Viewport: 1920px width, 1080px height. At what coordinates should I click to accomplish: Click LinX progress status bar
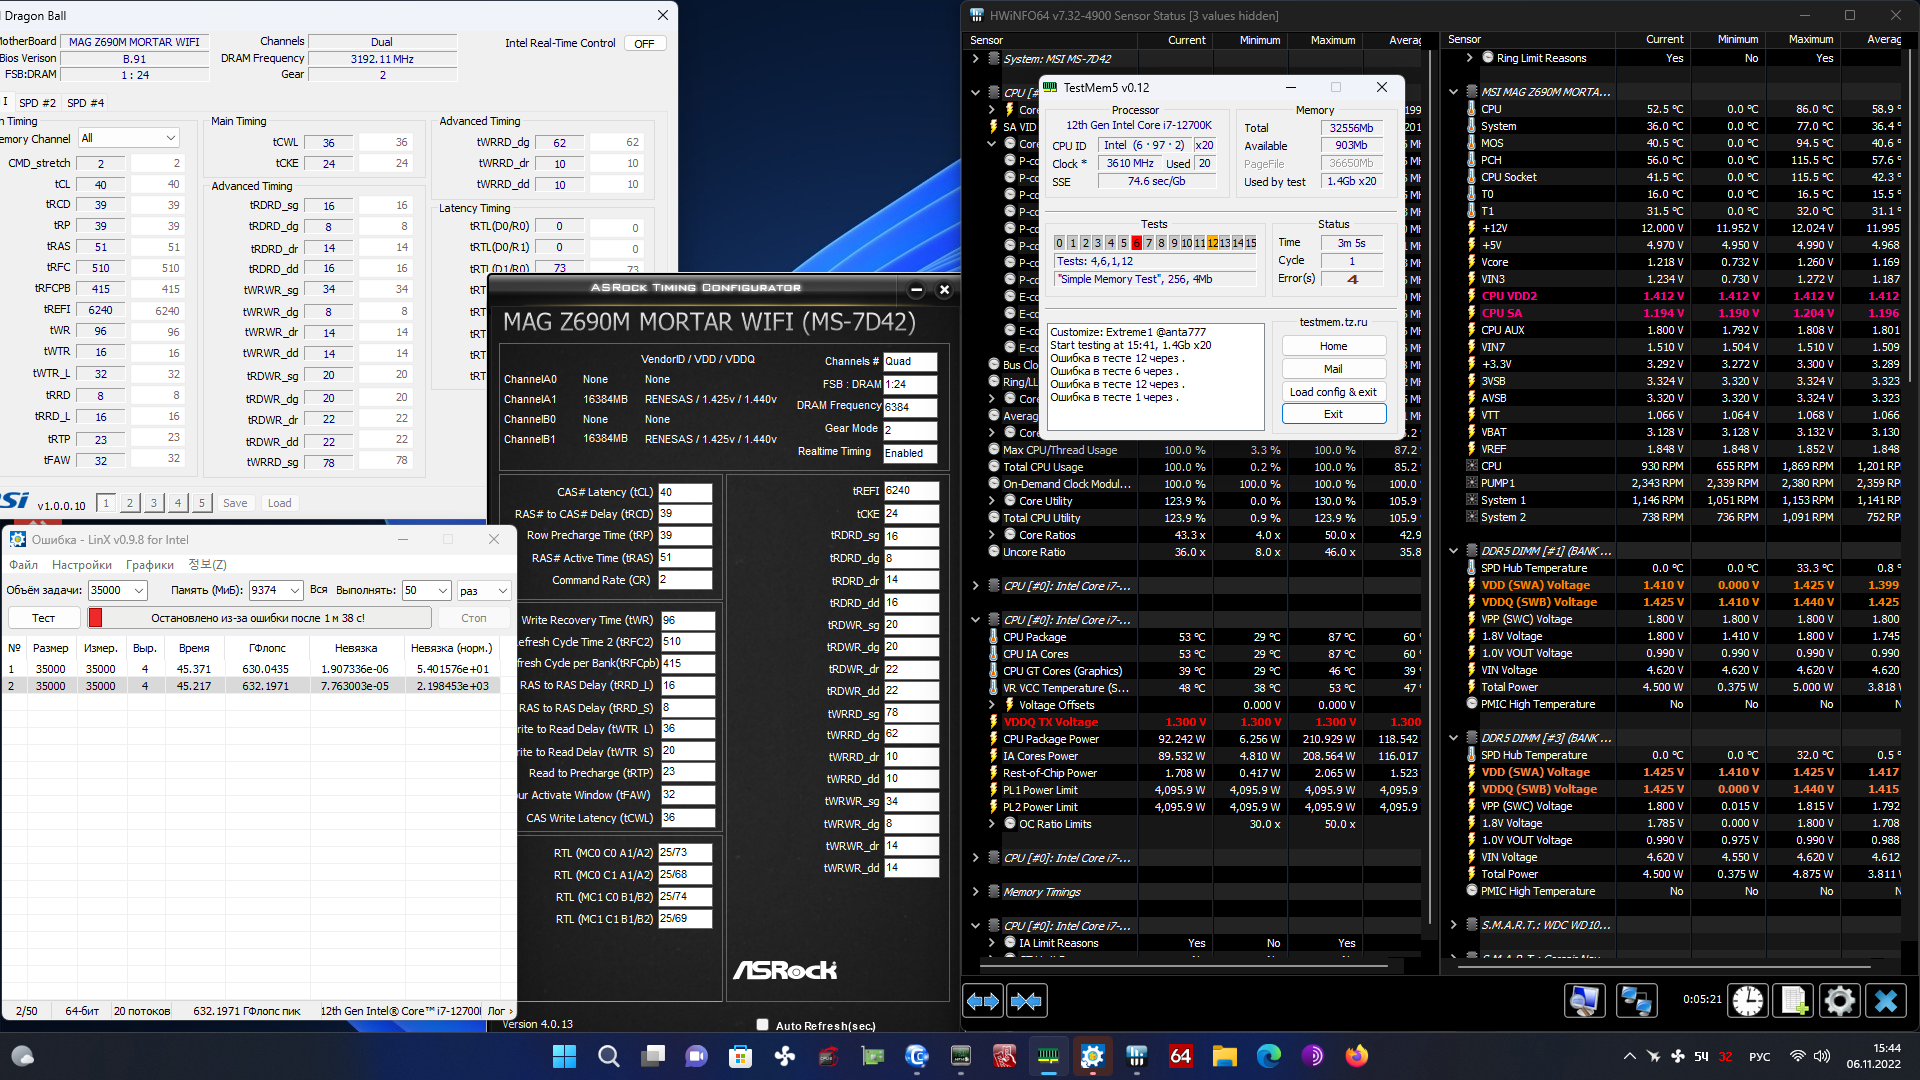click(x=258, y=618)
